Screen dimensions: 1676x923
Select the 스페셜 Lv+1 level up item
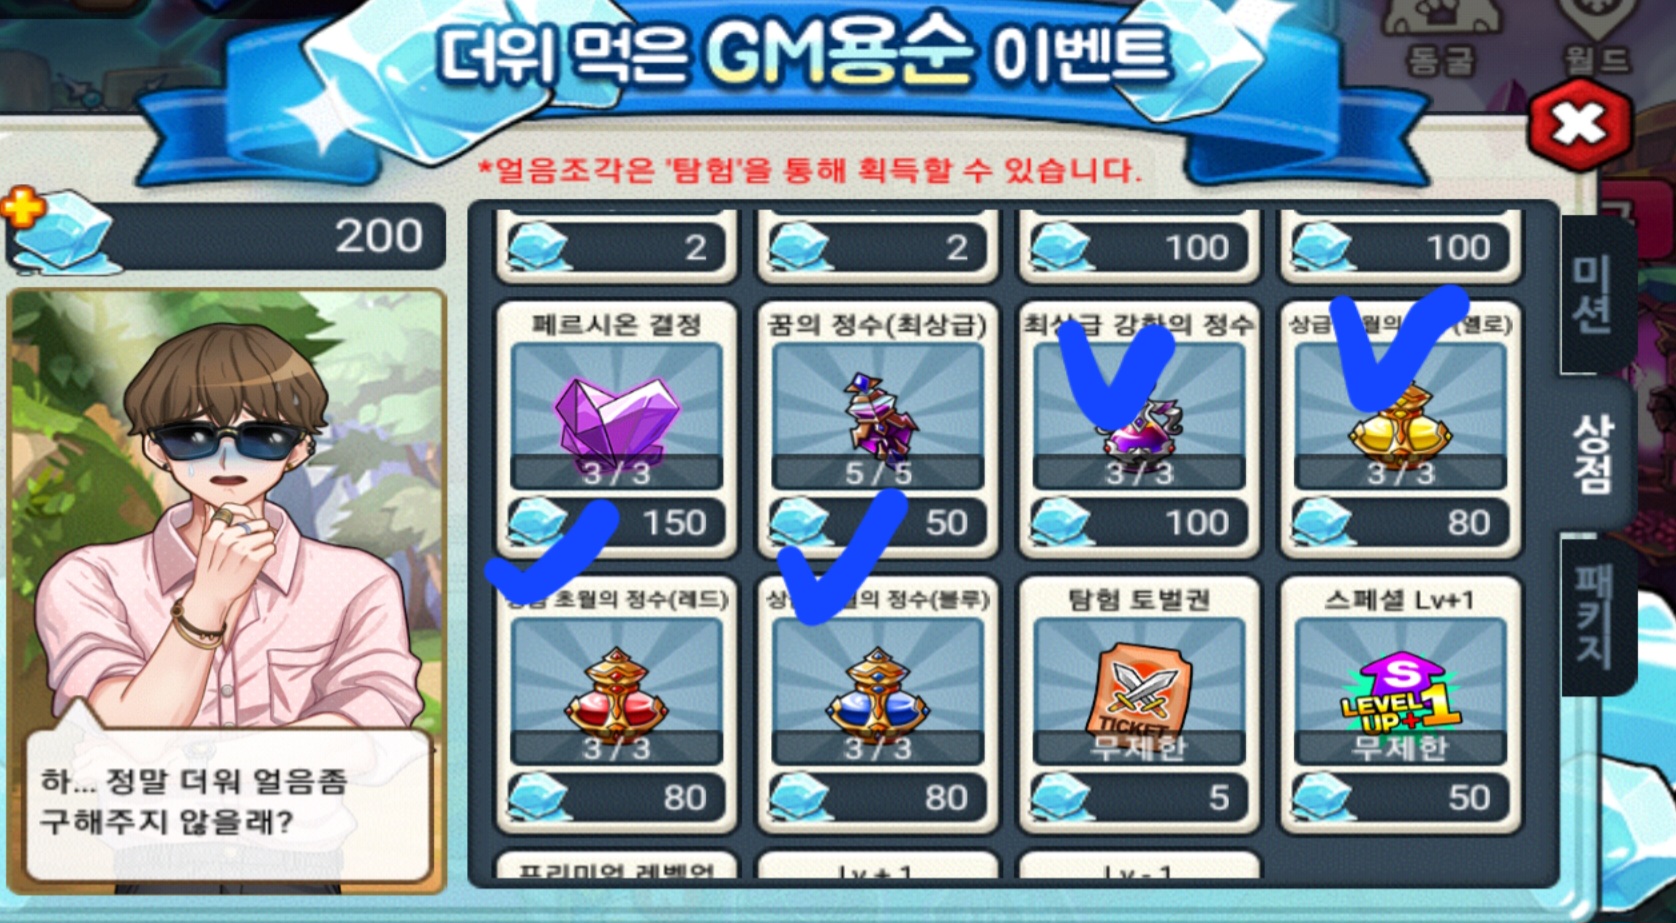[1400, 690]
